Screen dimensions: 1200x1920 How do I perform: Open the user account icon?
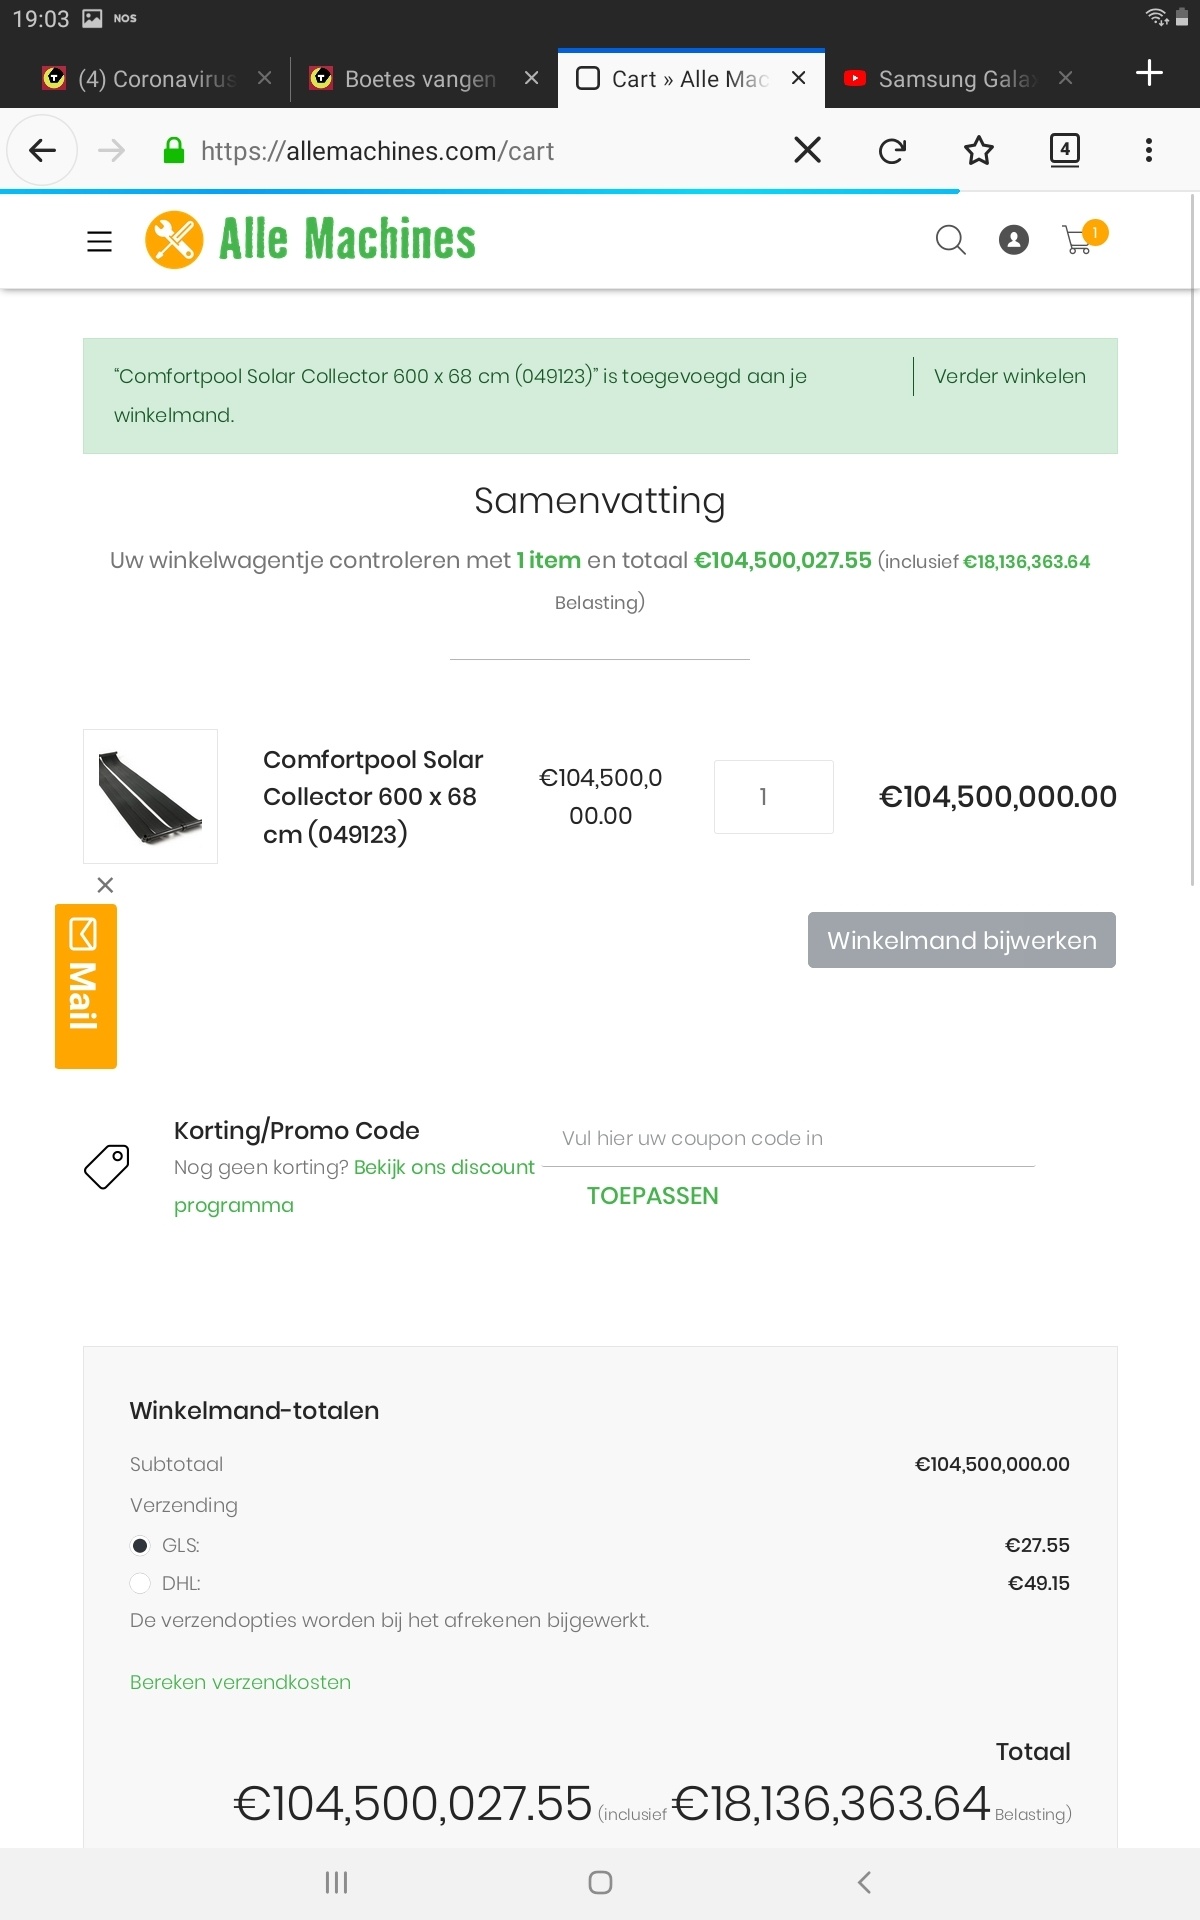(x=1013, y=240)
